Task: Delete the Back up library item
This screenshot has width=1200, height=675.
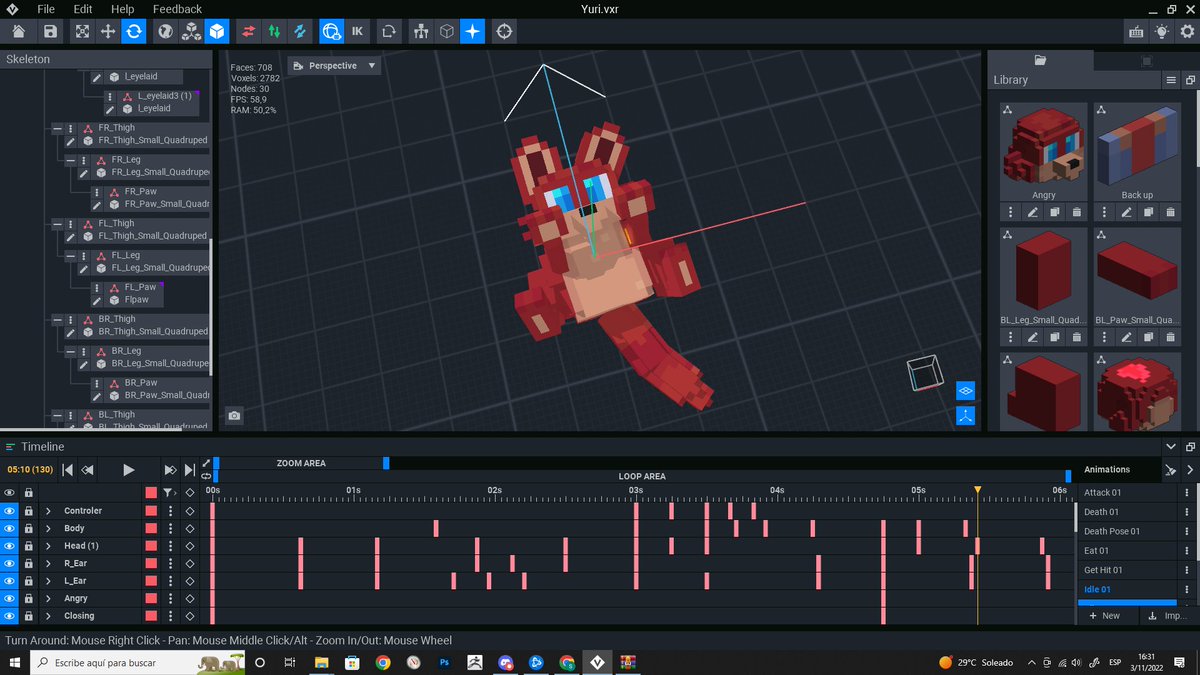Action: (x=1170, y=212)
